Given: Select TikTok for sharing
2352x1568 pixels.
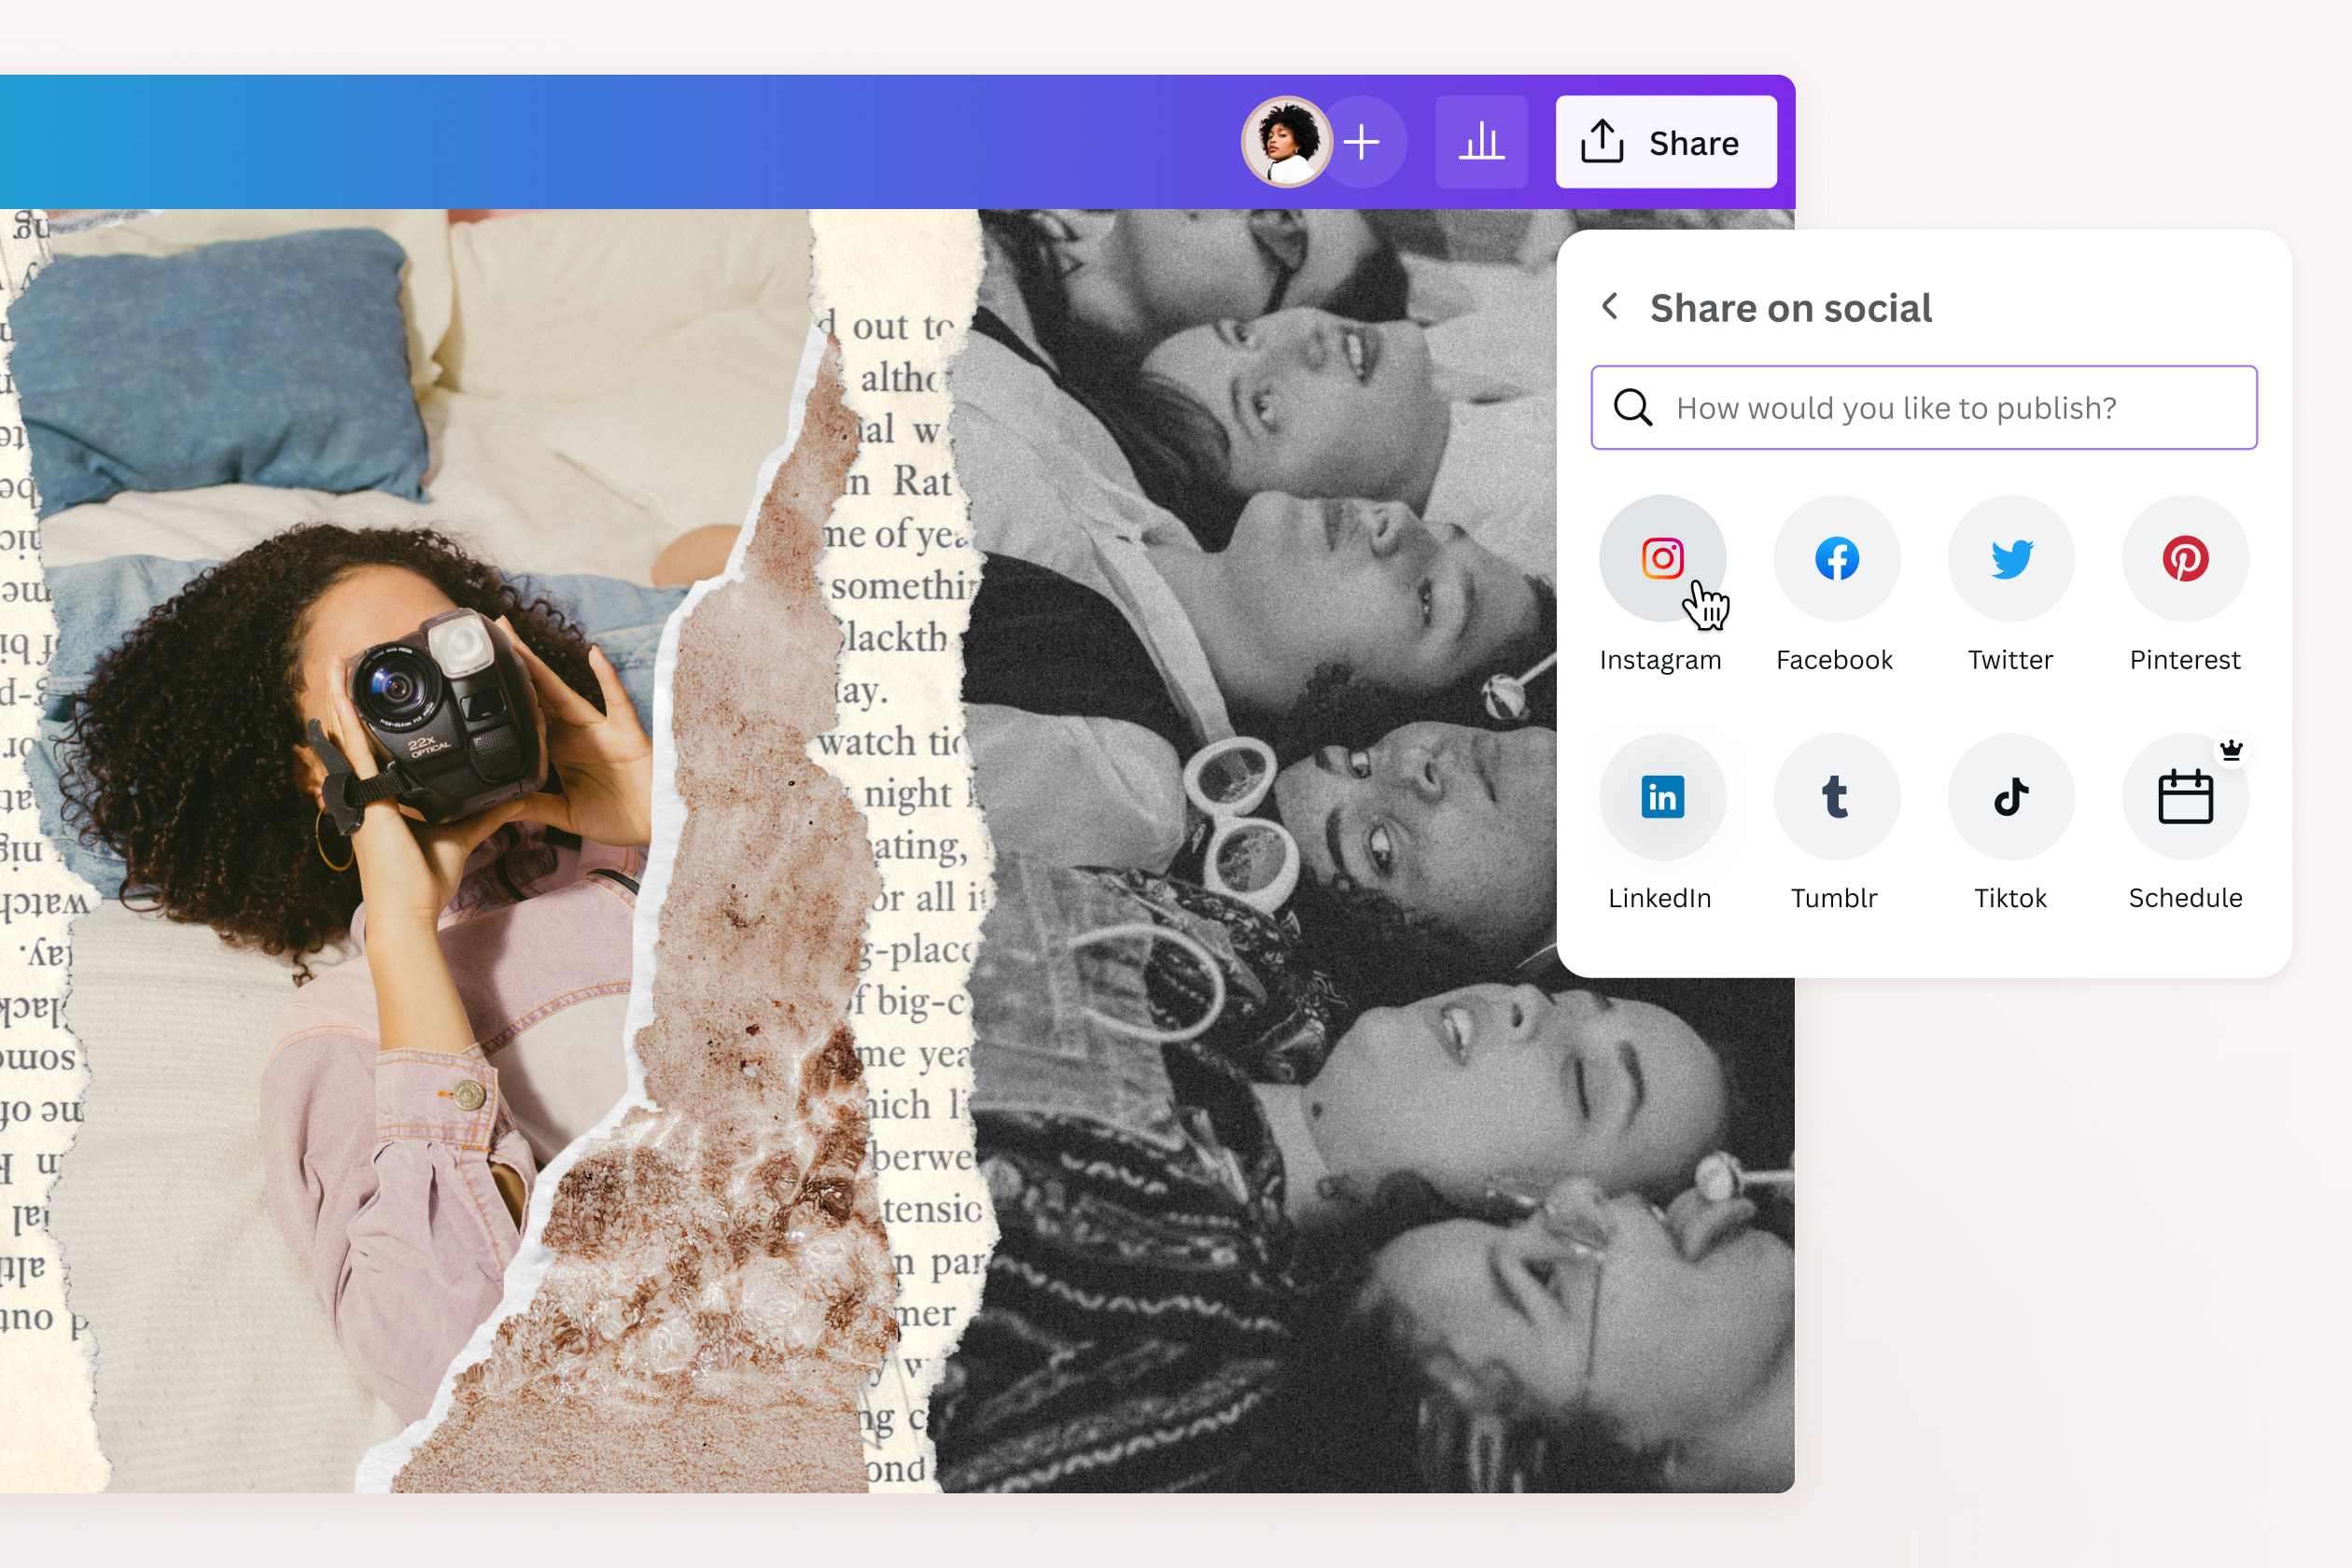Looking at the screenshot, I should click(2010, 796).
